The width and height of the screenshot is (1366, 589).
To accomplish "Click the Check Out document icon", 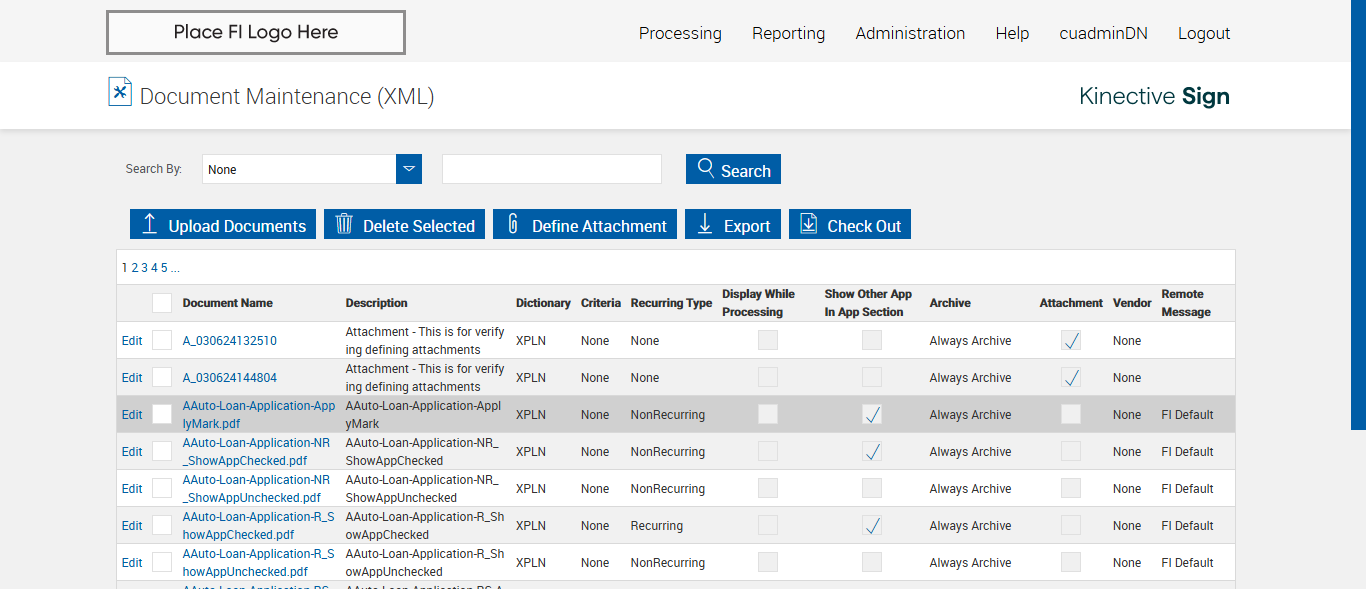I will pyautogui.click(x=809, y=224).
